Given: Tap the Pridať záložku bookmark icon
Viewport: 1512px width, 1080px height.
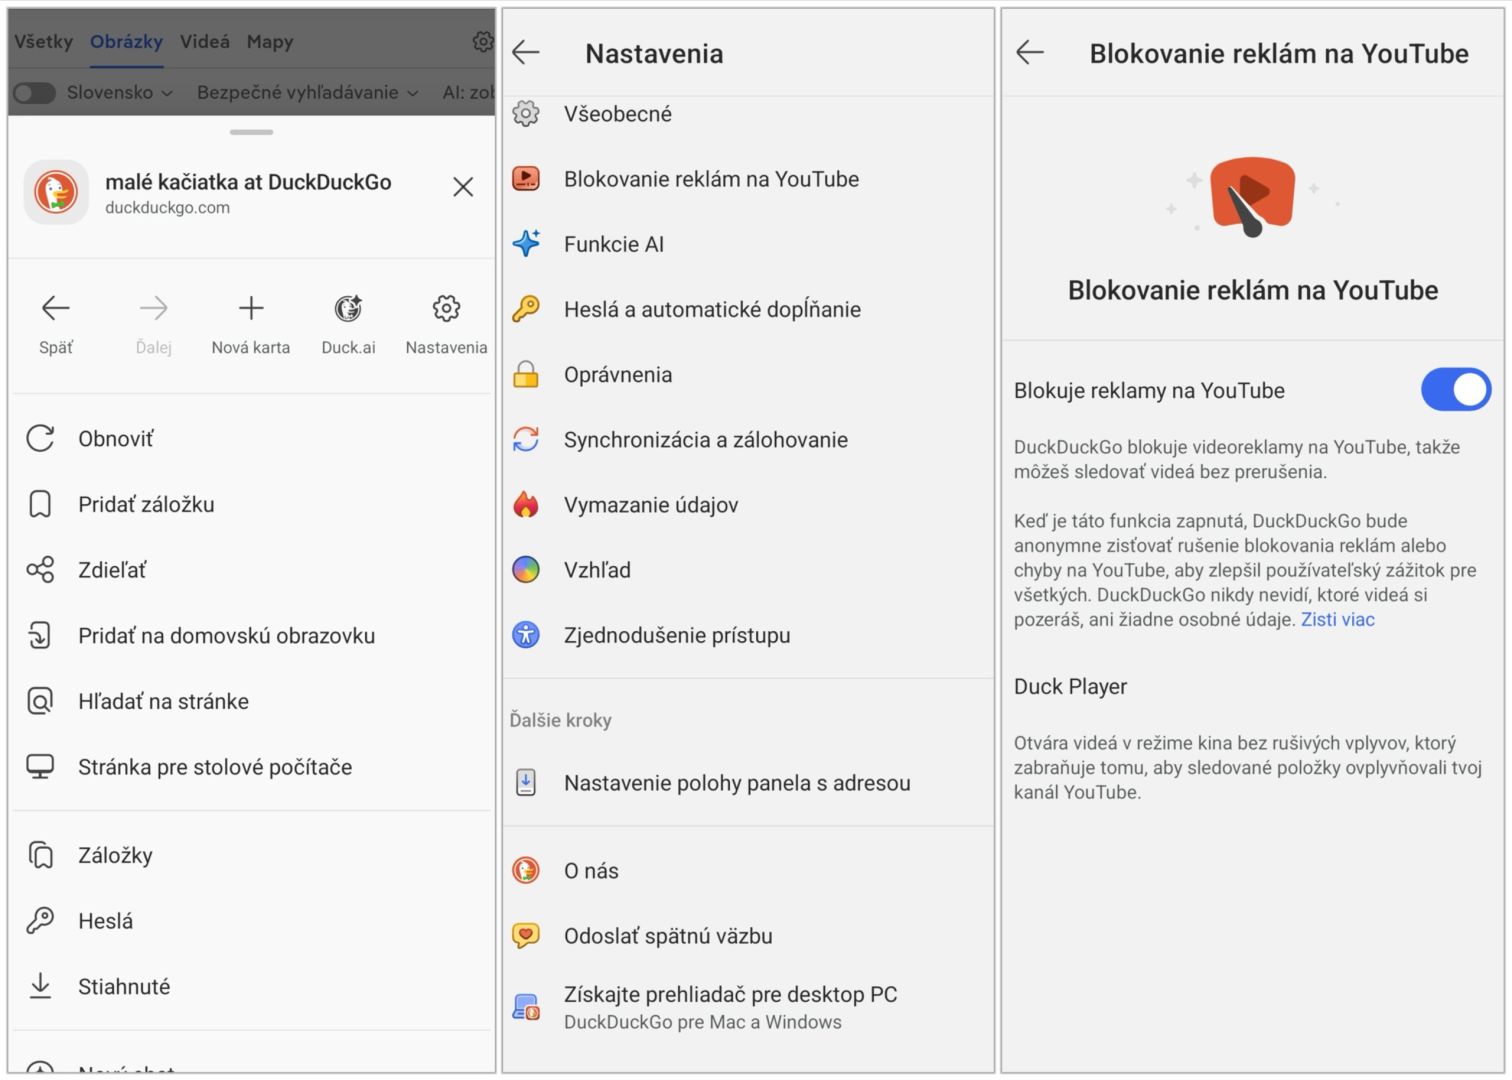Looking at the screenshot, I should tap(40, 504).
